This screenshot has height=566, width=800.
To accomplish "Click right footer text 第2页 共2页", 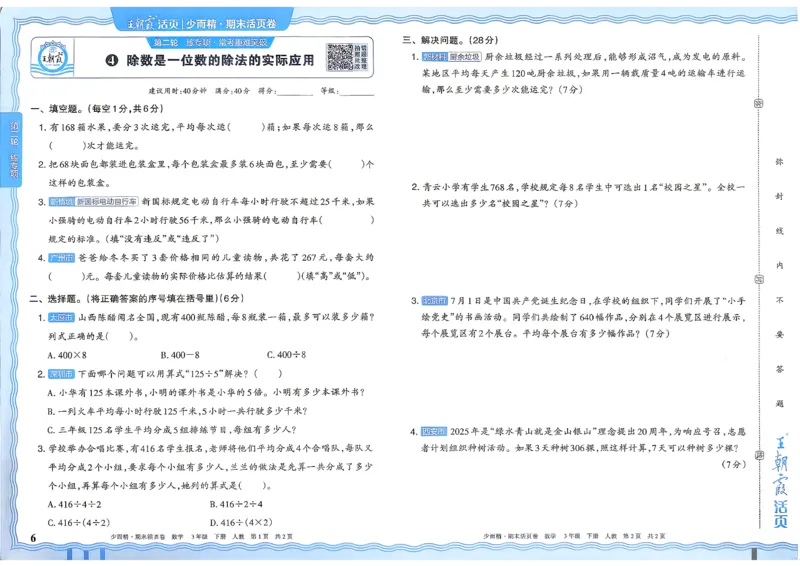I will click(644, 536).
